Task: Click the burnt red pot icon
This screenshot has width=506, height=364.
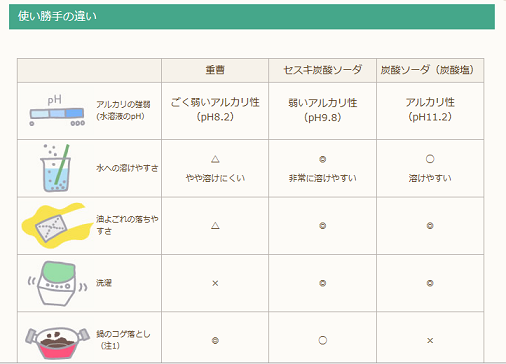Action: [57, 342]
